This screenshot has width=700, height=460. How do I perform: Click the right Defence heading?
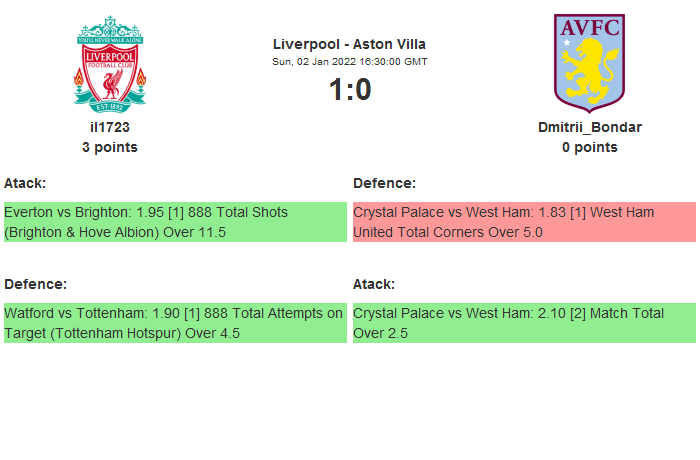tap(385, 183)
